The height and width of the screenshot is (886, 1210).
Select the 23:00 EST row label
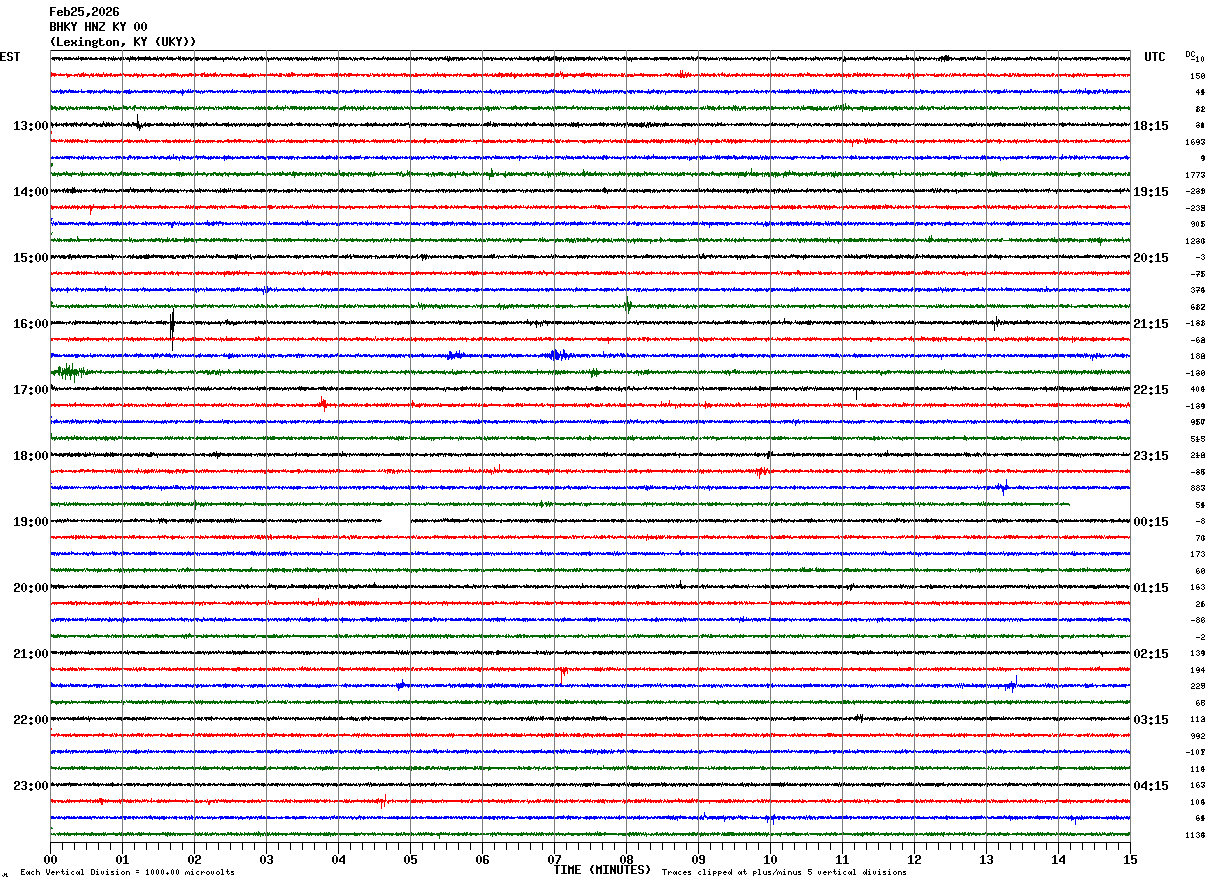pos(31,786)
